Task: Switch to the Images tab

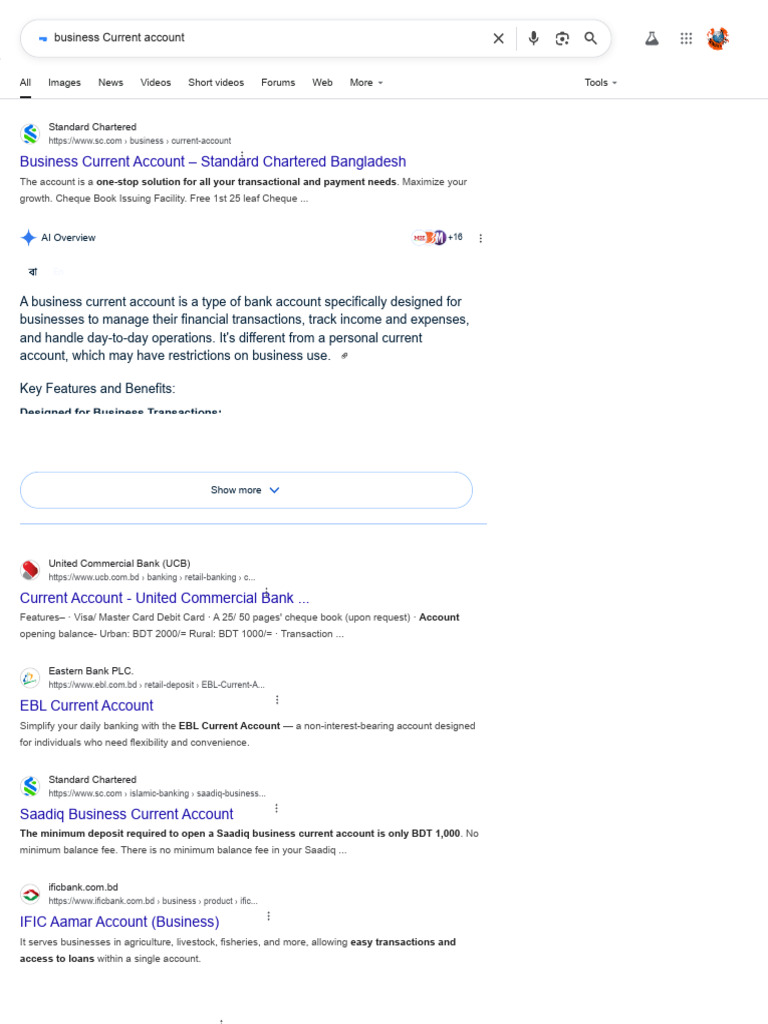Action: (x=64, y=83)
